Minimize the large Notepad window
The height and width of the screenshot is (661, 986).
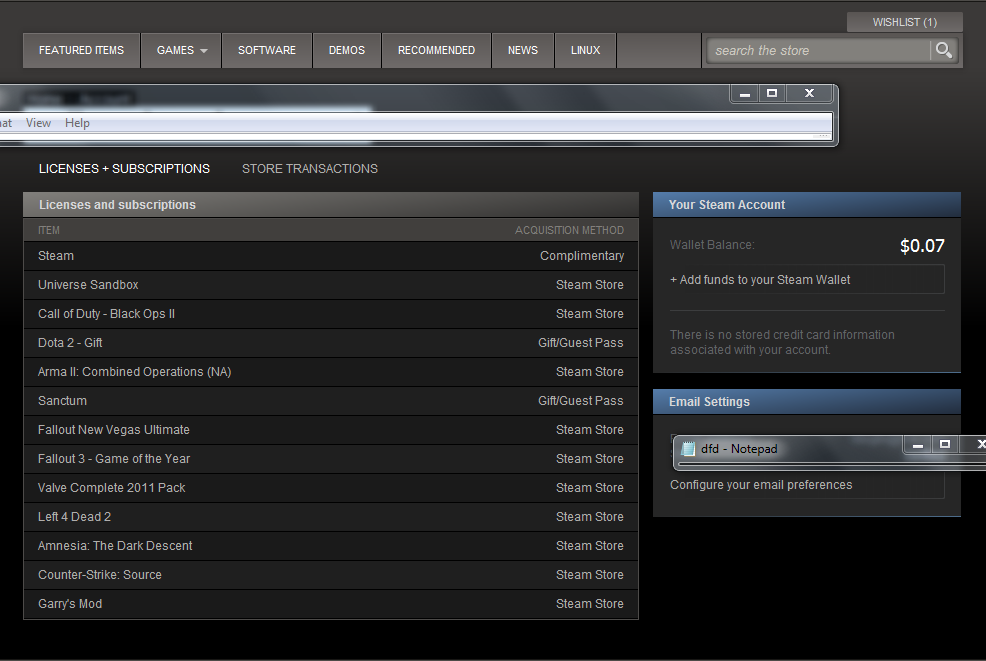(x=745, y=93)
